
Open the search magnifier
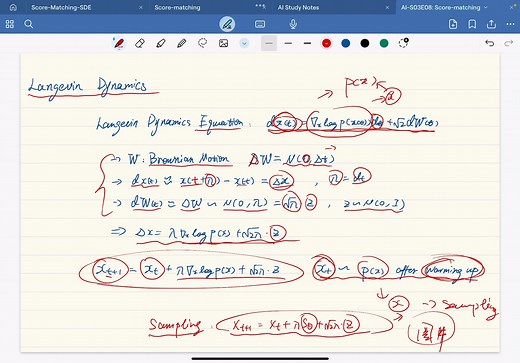(x=29, y=24)
